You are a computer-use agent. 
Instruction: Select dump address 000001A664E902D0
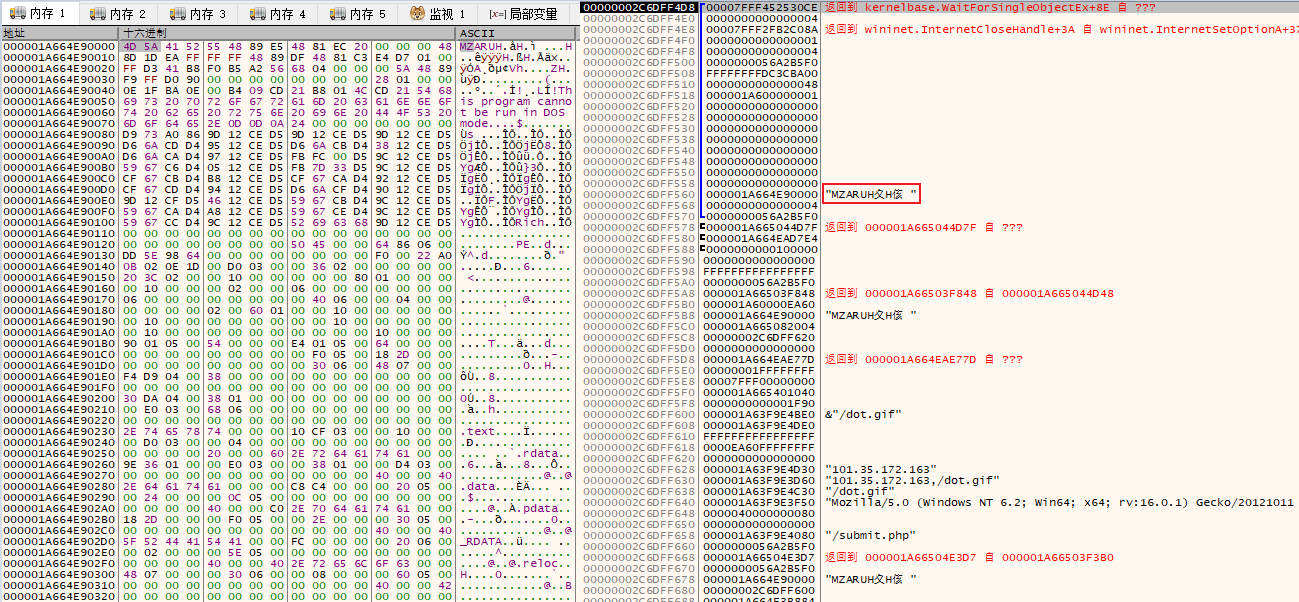point(60,541)
